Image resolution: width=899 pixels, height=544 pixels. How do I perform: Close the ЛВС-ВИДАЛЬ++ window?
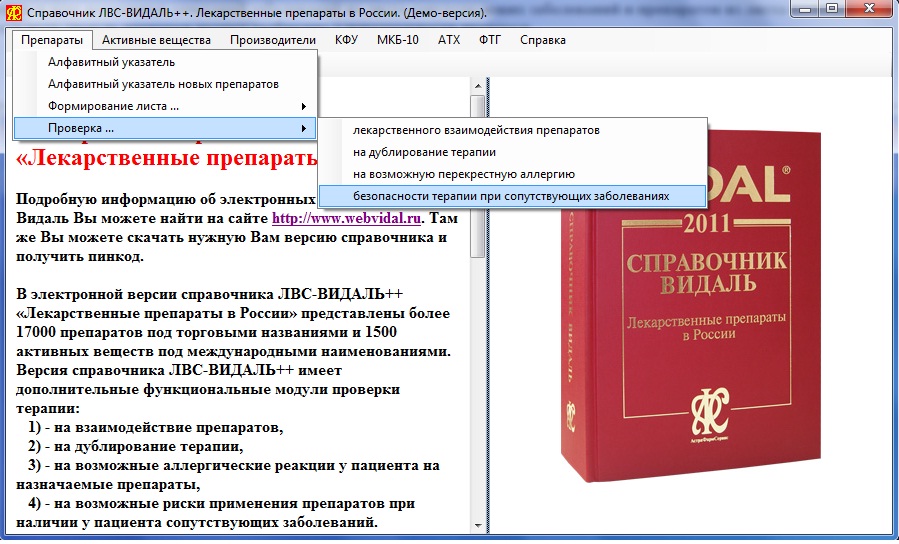coord(869,9)
